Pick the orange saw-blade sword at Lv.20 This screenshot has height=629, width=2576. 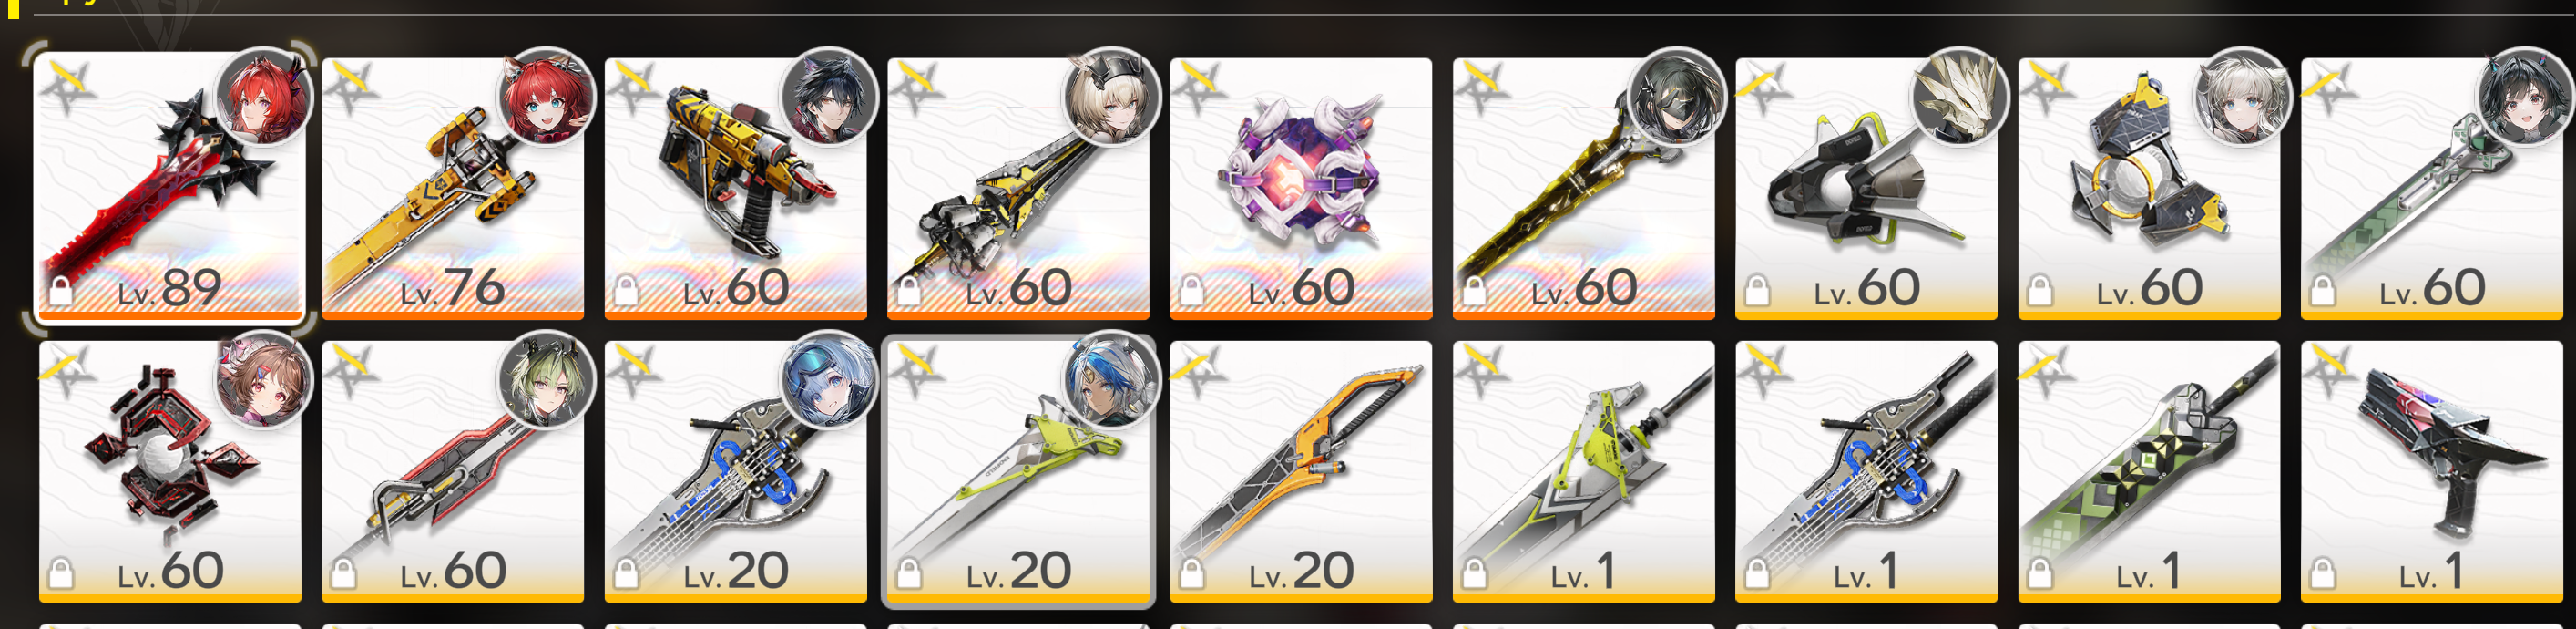(1301, 471)
